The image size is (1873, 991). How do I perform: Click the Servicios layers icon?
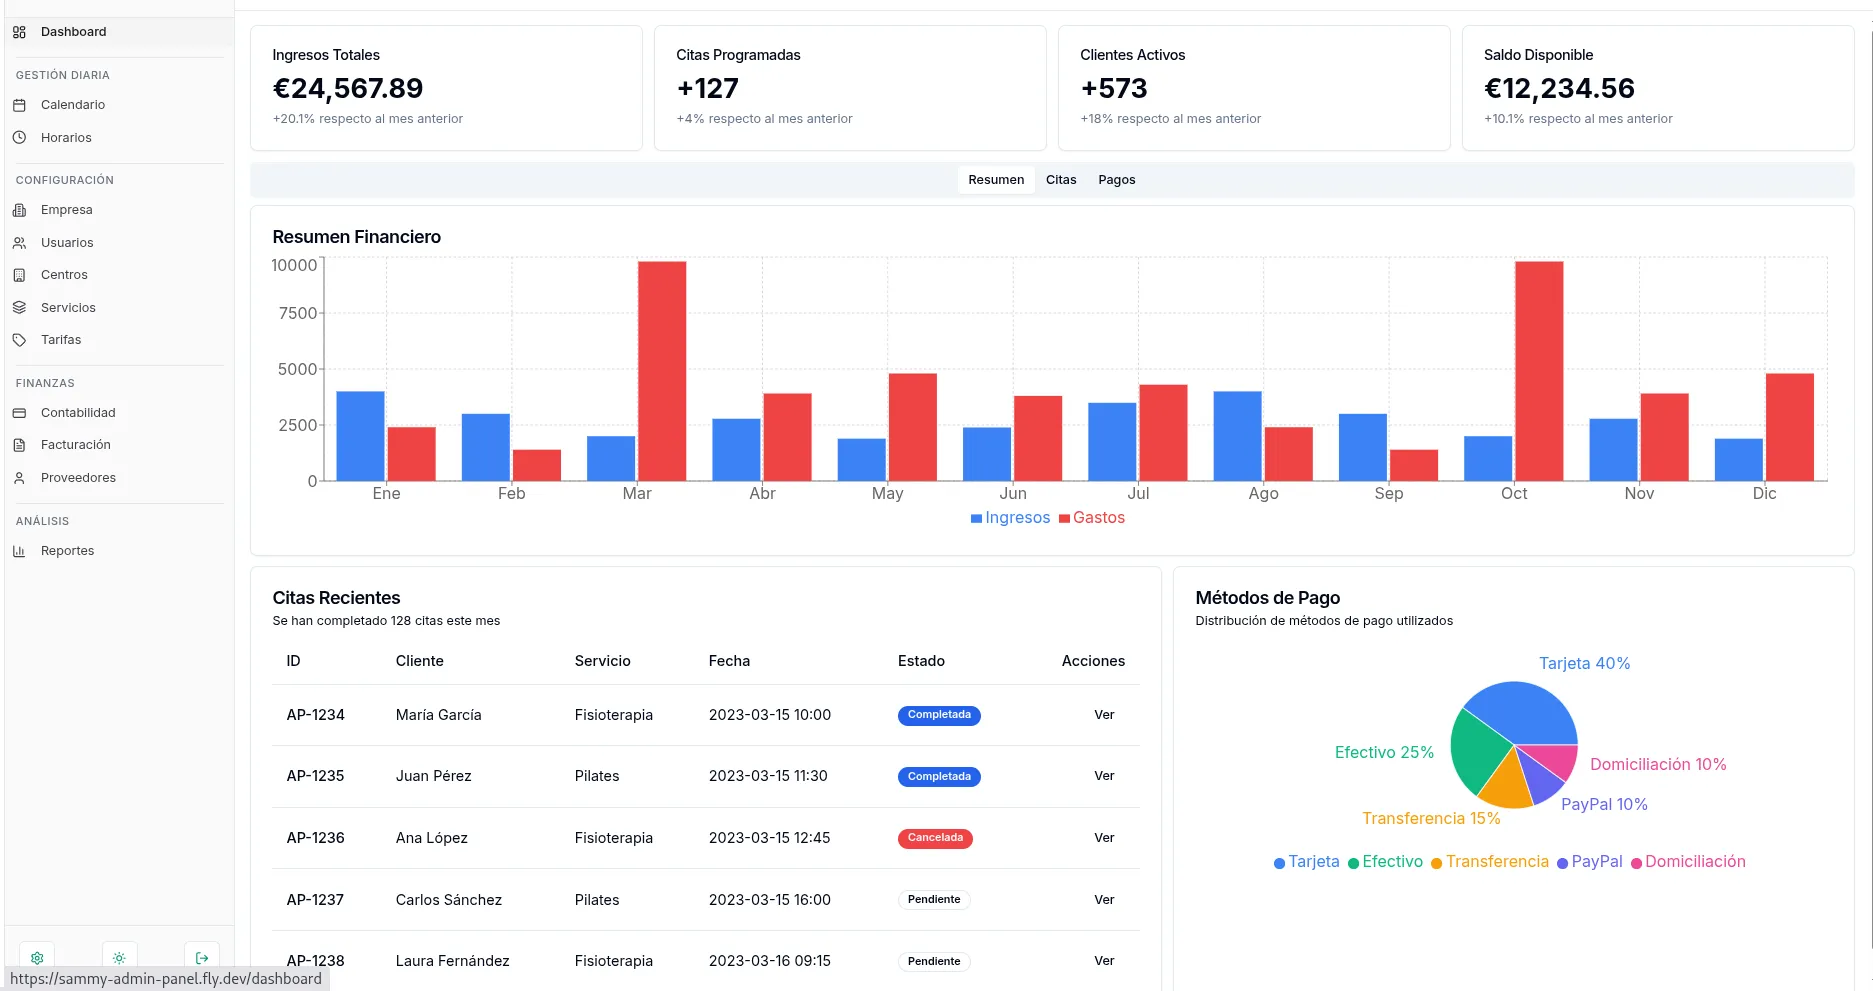tap(19, 308)
